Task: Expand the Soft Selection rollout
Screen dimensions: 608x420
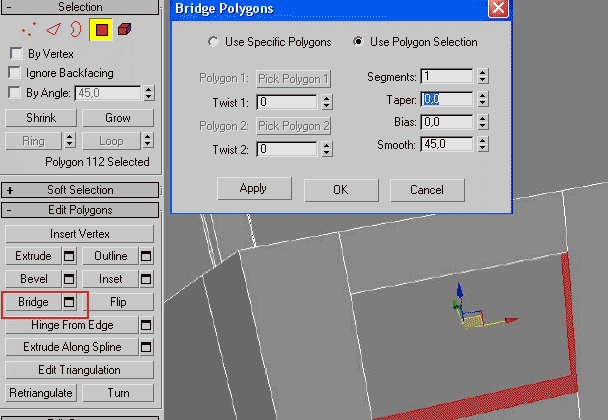Action: [80, 190]
